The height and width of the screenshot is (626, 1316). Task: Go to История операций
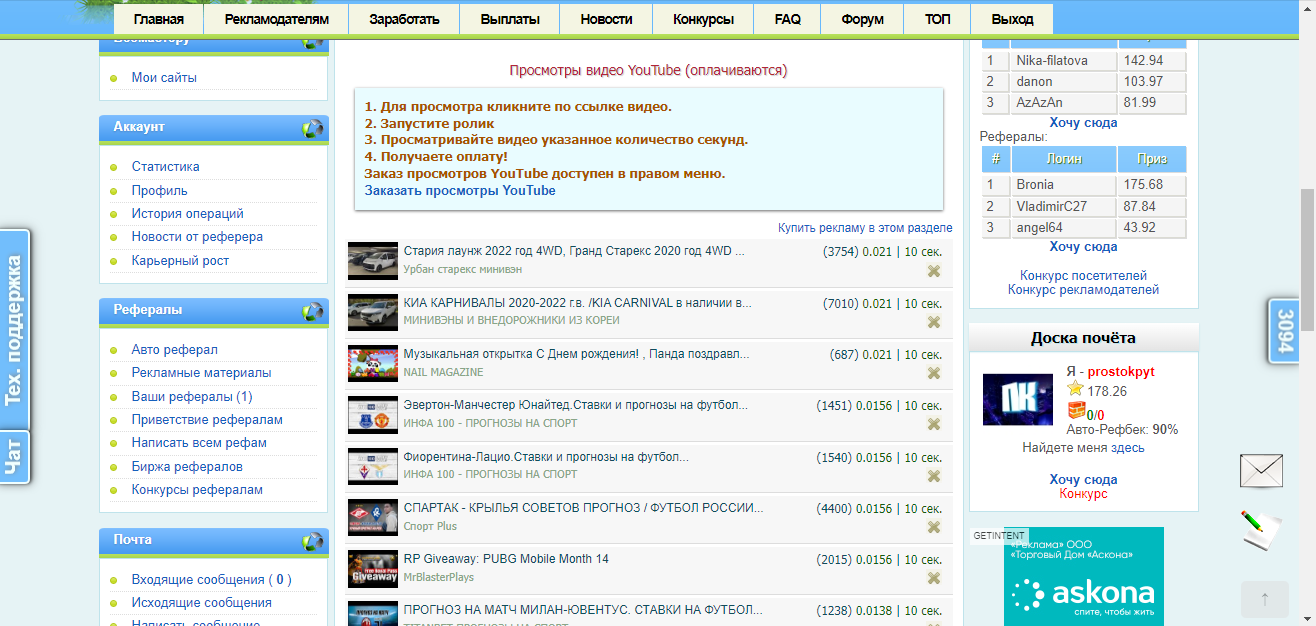(x=188, y=213)
